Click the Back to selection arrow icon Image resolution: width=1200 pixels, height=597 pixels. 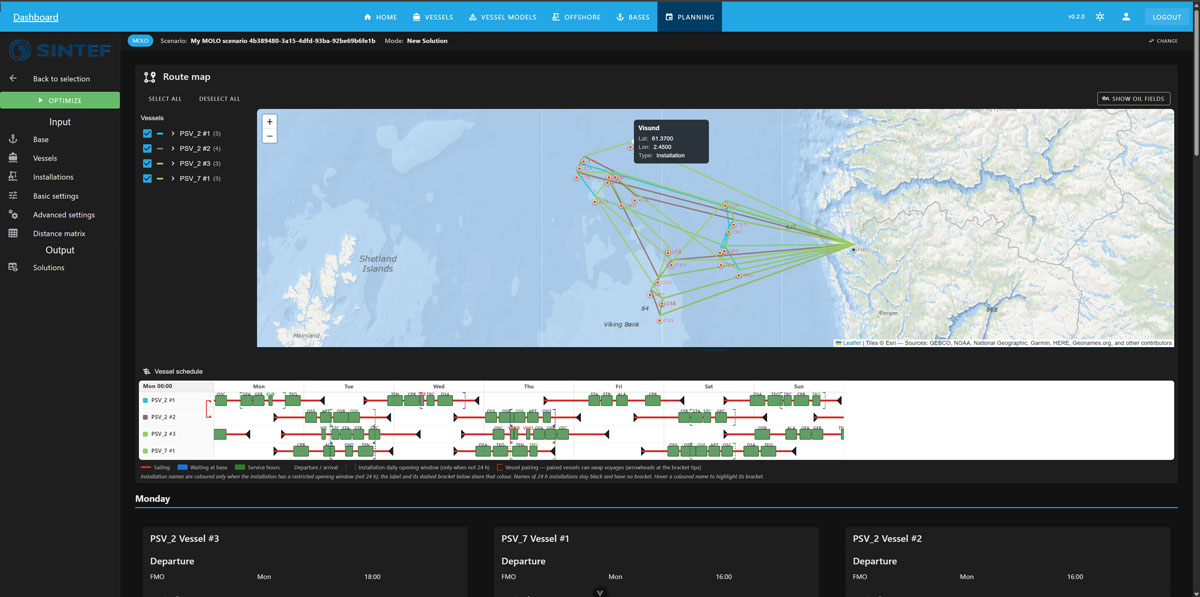[x=13, y=78]
